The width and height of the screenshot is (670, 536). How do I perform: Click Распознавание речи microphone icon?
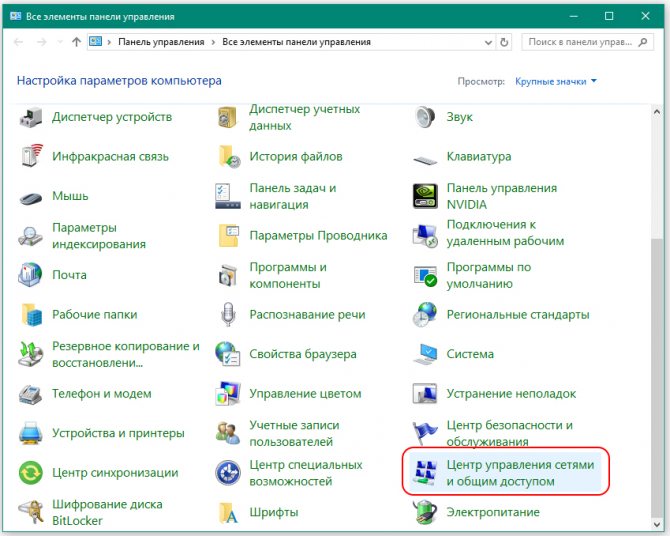[228, 315]
